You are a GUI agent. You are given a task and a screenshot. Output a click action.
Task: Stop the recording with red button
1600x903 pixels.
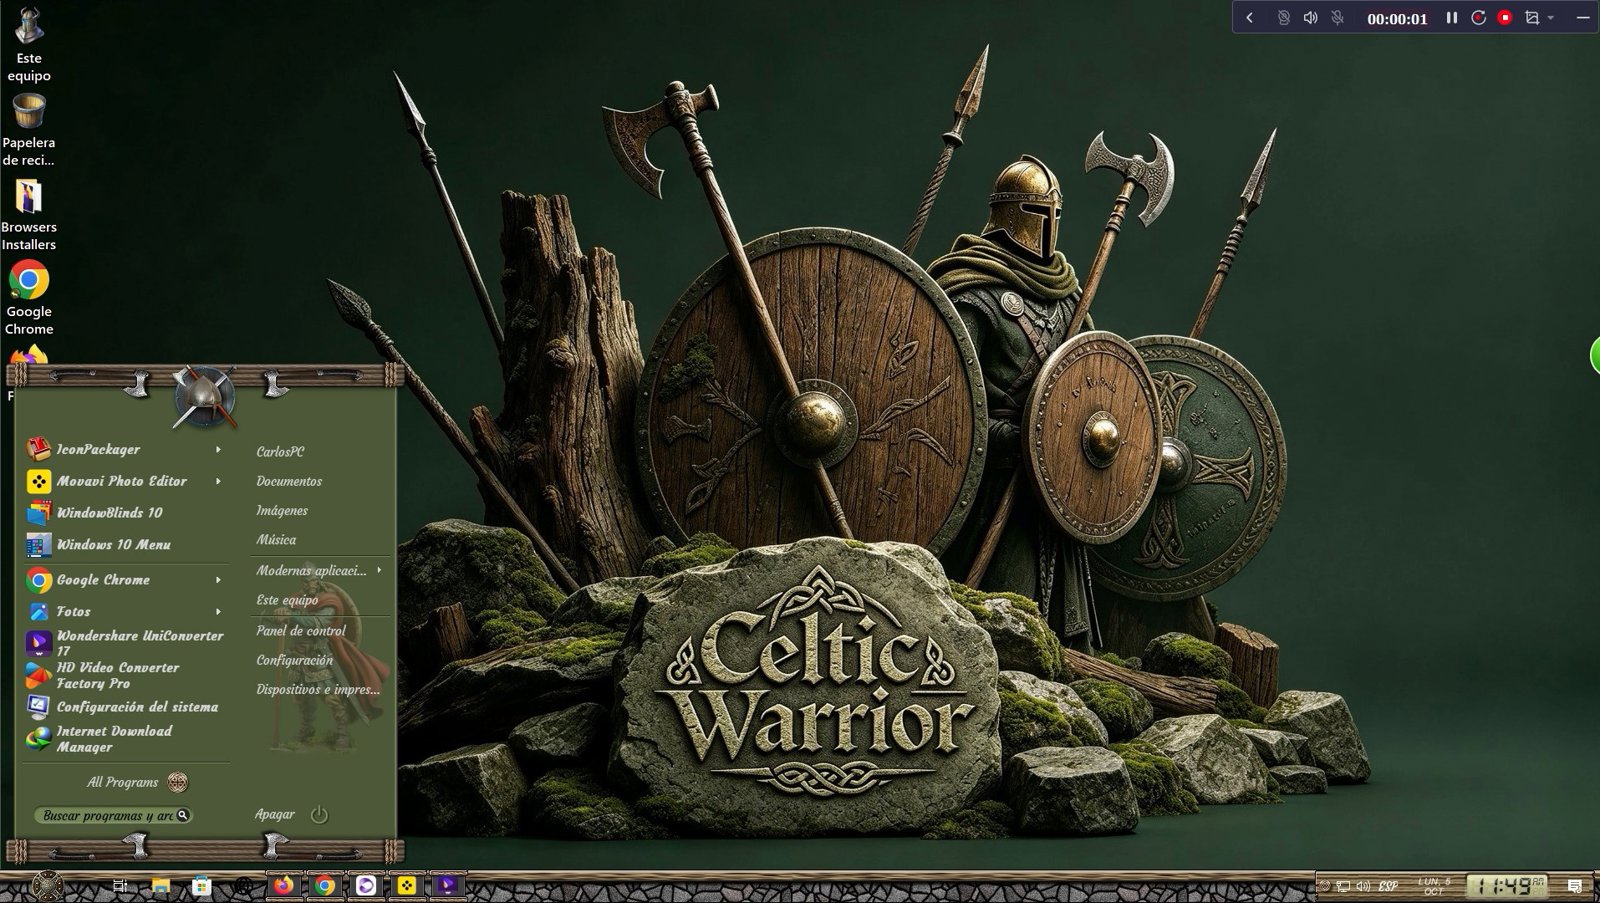(x=1505, y=18)
